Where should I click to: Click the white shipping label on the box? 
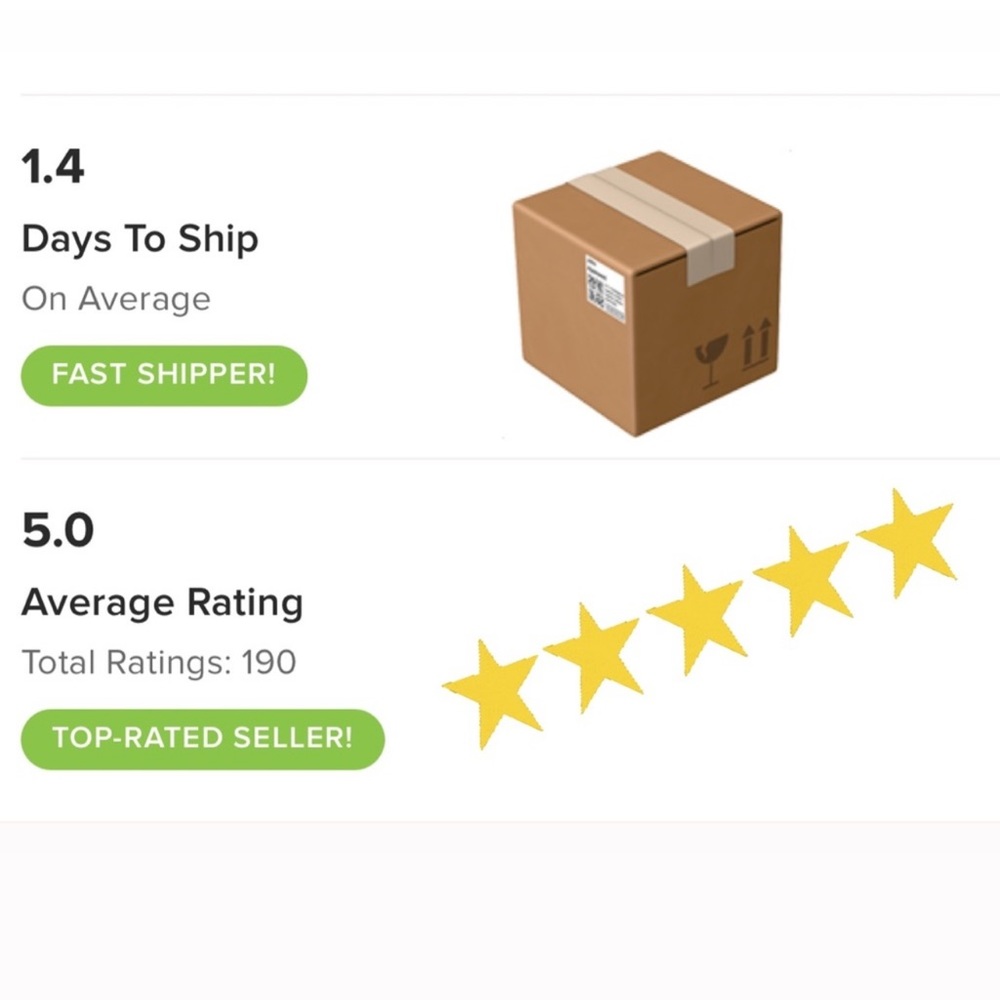point(605,289)
